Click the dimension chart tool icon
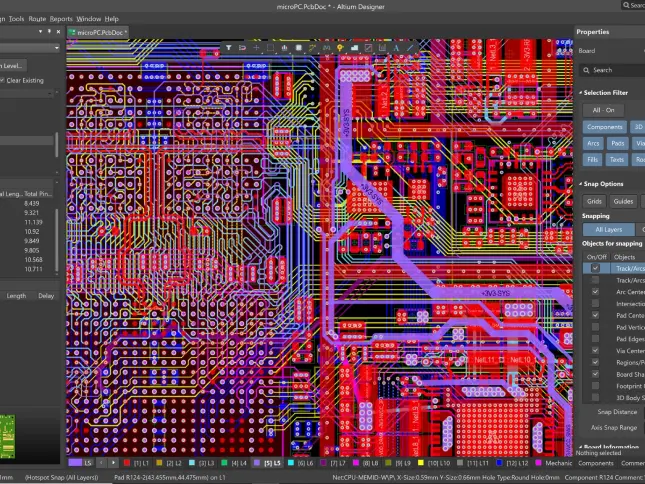The image size is (645, 484). (x=382, y=48)
